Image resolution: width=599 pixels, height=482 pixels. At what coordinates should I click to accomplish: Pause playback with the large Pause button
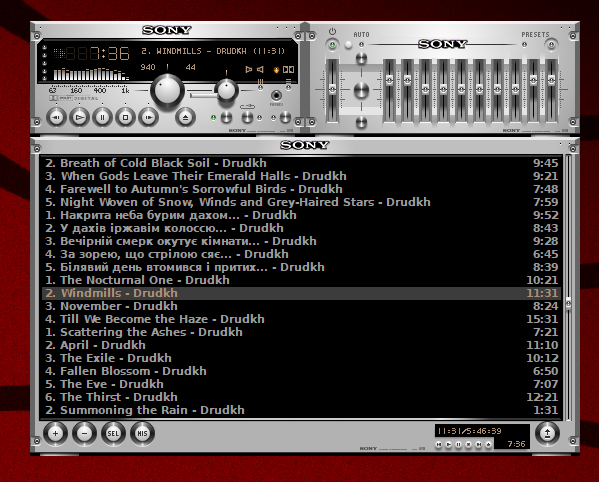[102, 117]
